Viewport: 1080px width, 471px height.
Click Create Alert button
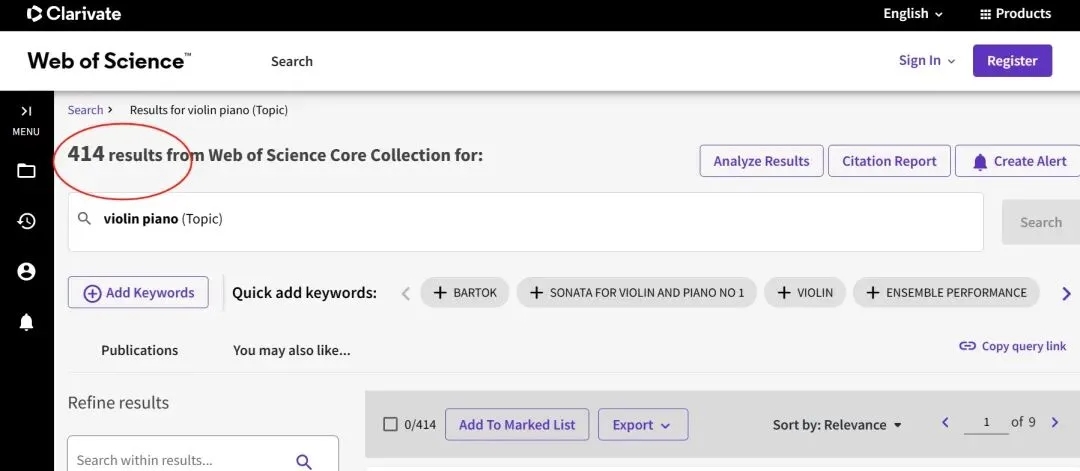click(x=1017, y=161)
